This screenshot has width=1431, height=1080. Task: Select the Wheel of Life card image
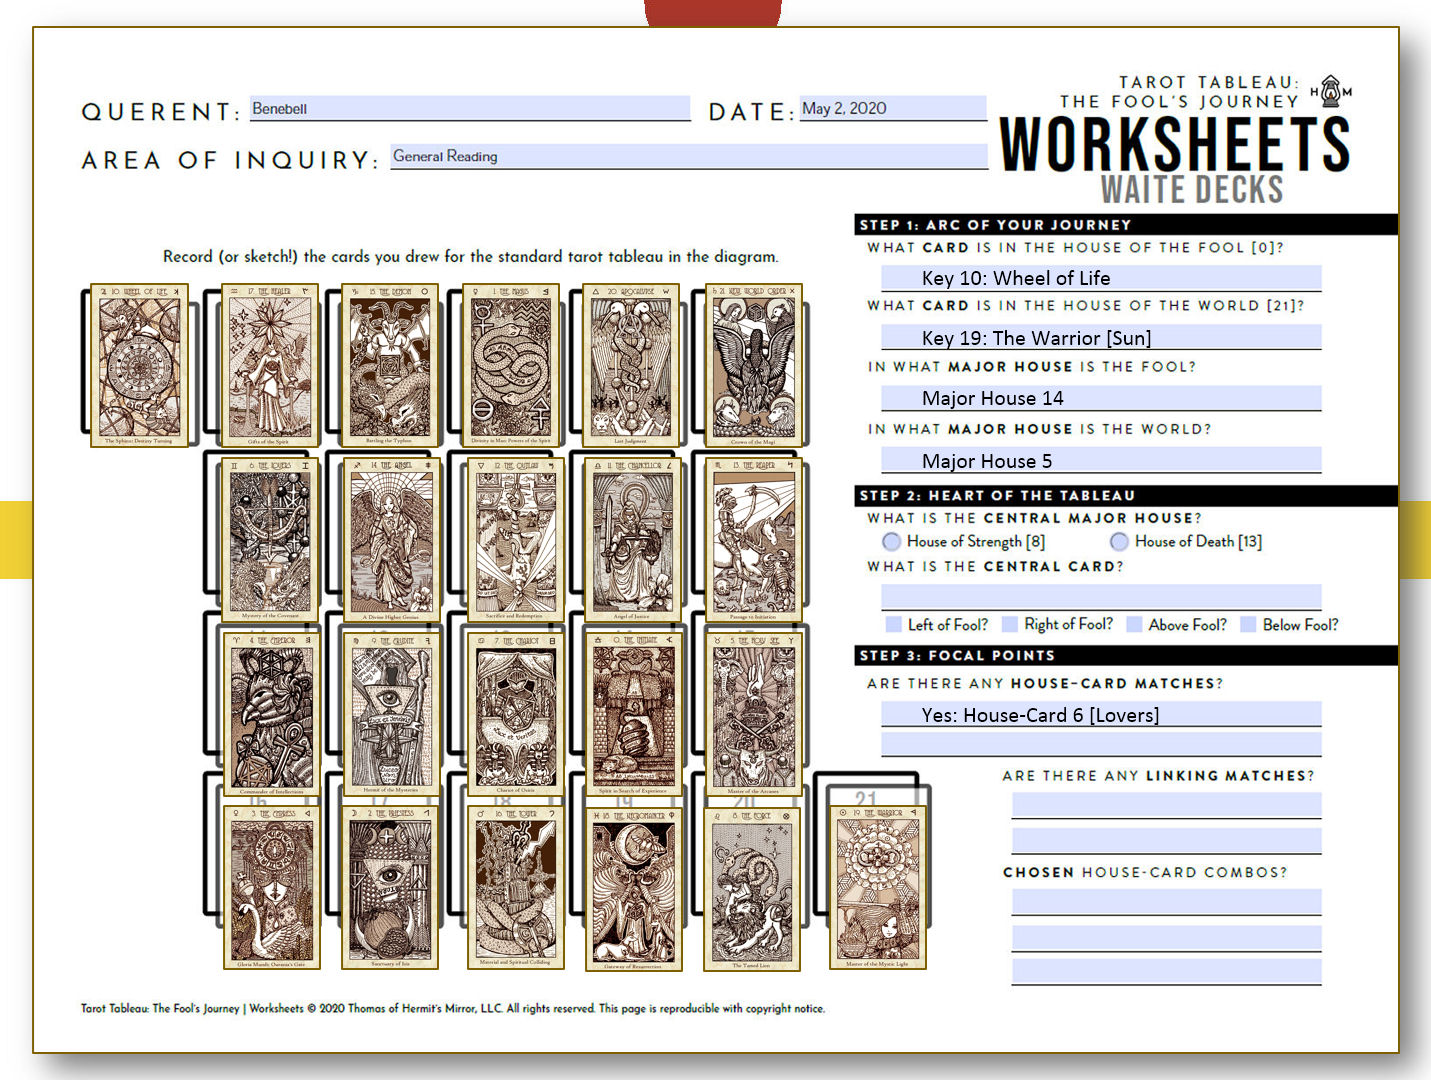pos(139,365)
